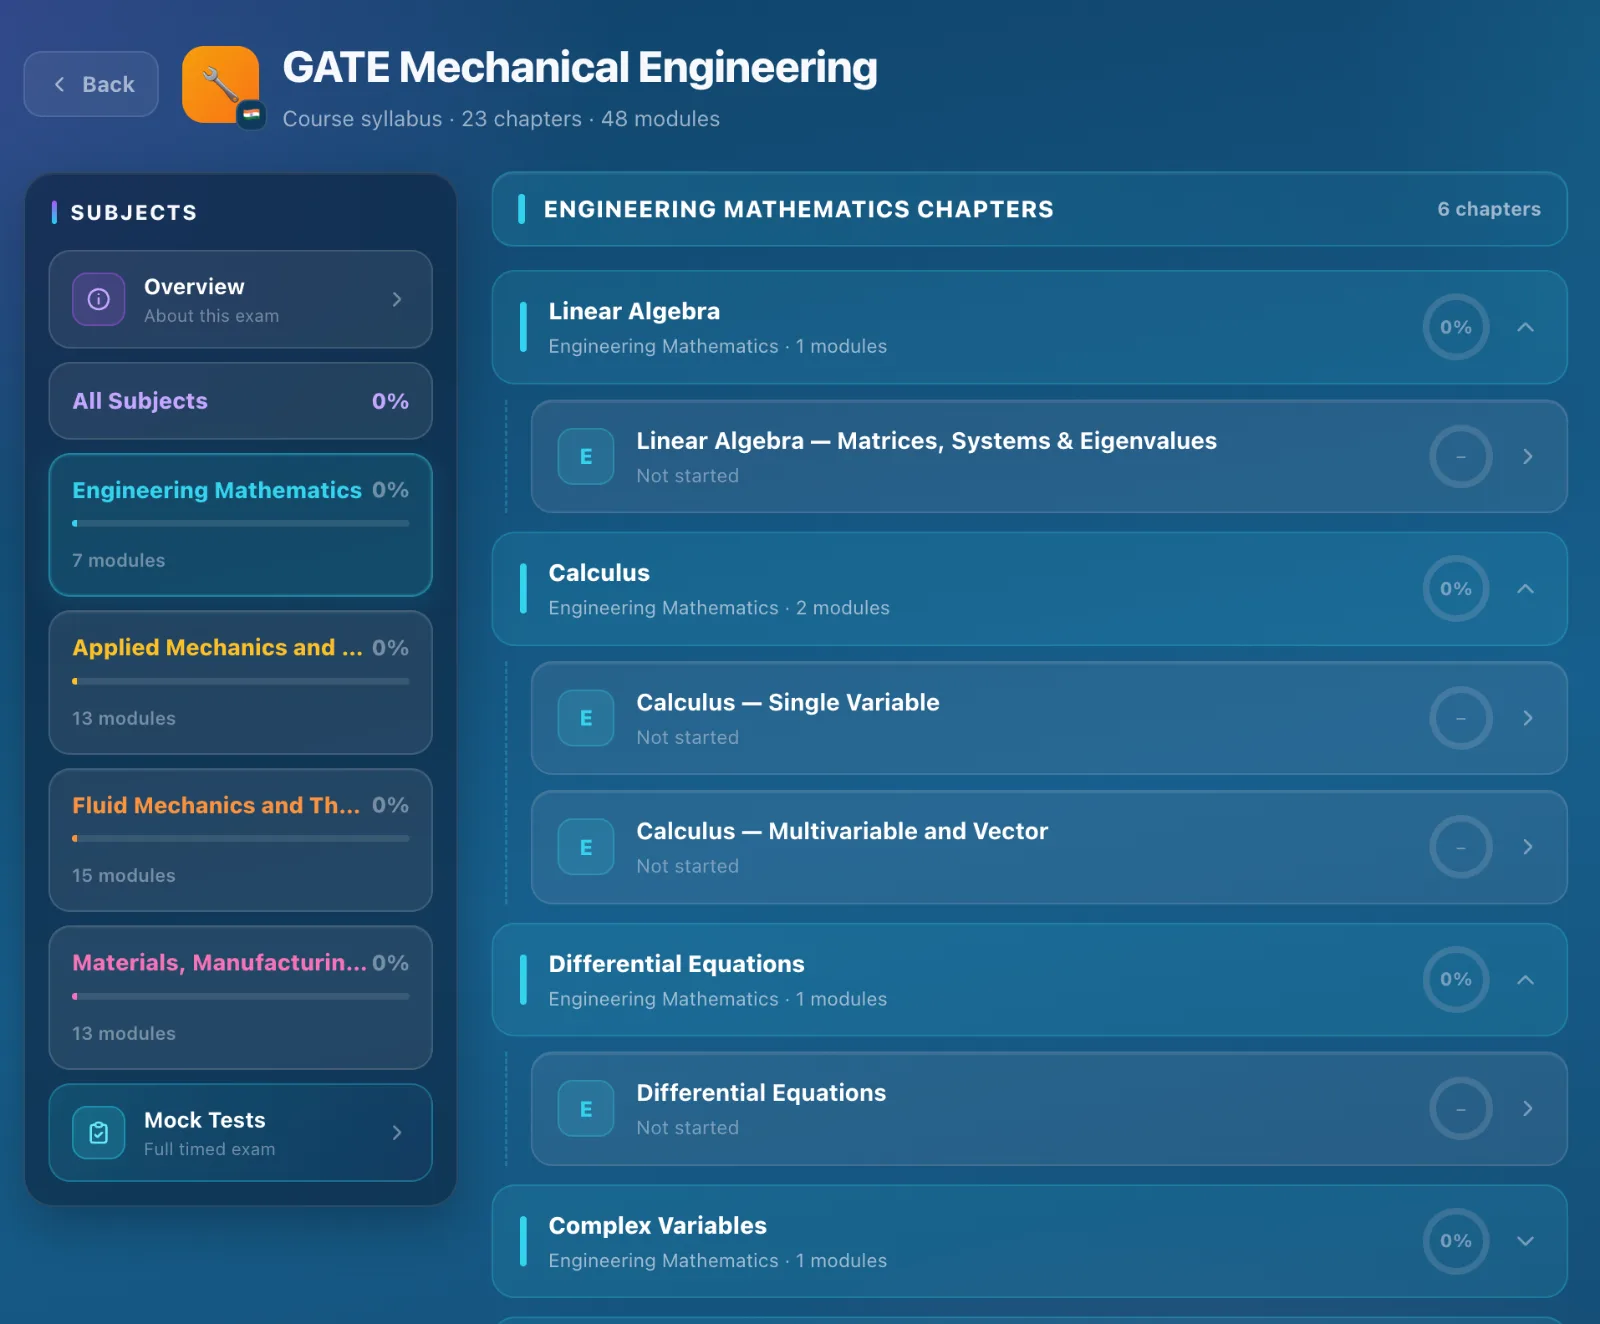Open arrow for Calculus Multivariable and Vector

coord(1527,847)
